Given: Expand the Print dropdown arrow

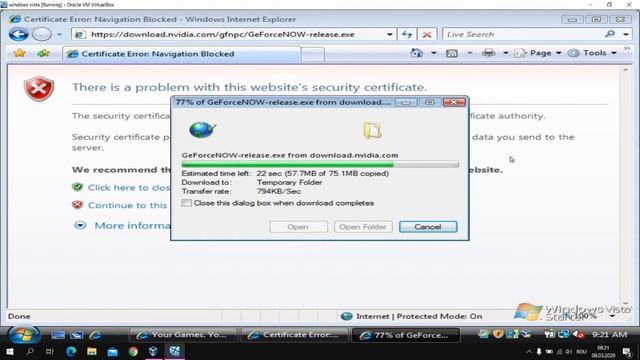Looking at the screenshot, I should pos(505,53).
